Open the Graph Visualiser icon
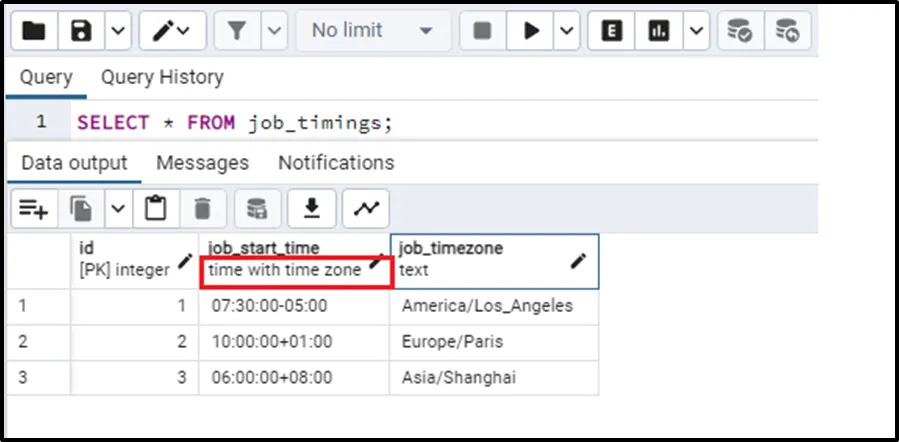The height and width of the screenshot is (442, 899). (x=367, y=209)
